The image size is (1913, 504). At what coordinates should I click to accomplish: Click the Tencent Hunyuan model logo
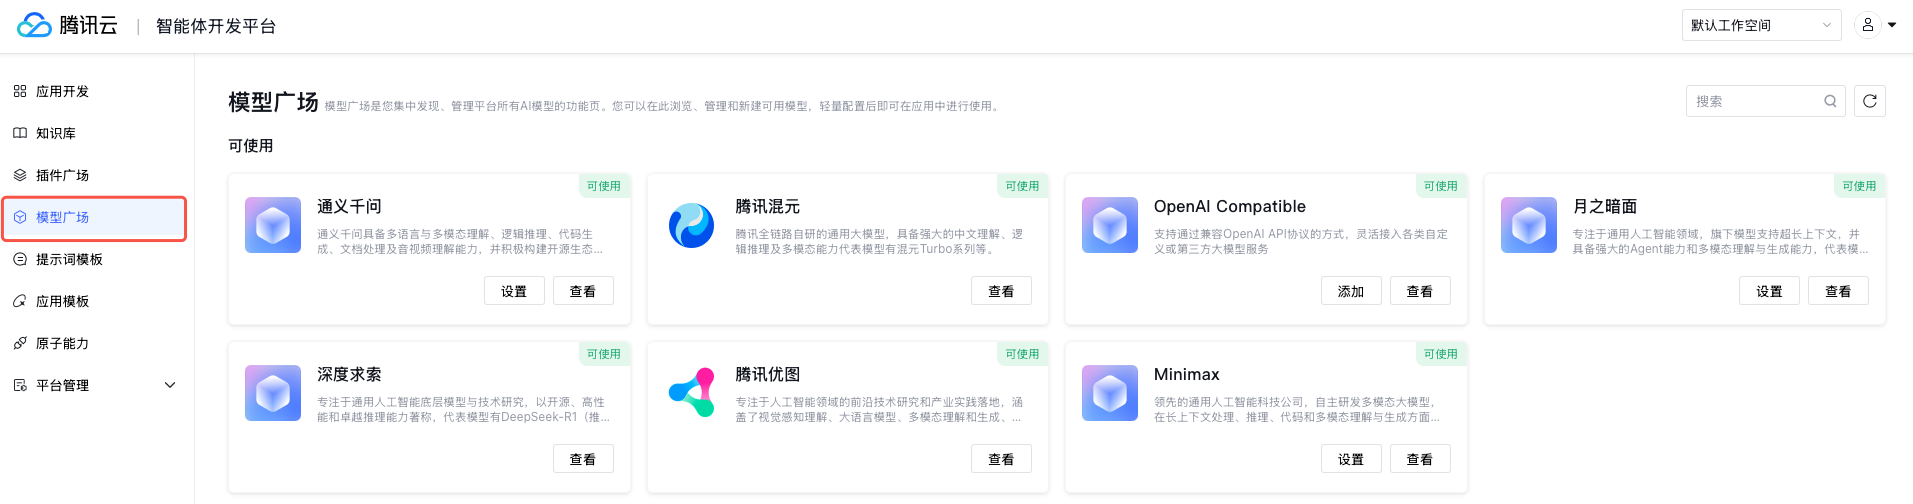(x=691, y=225)
